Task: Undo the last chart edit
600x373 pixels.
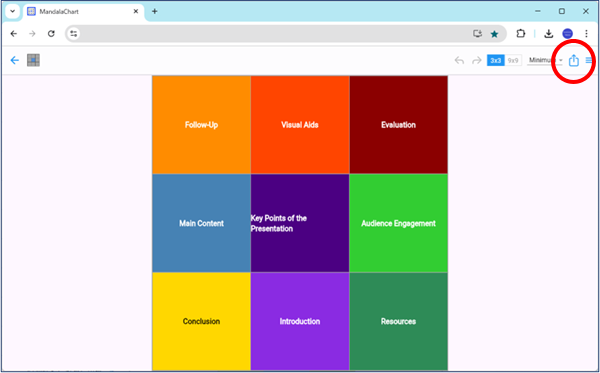Action: (459, 60)
